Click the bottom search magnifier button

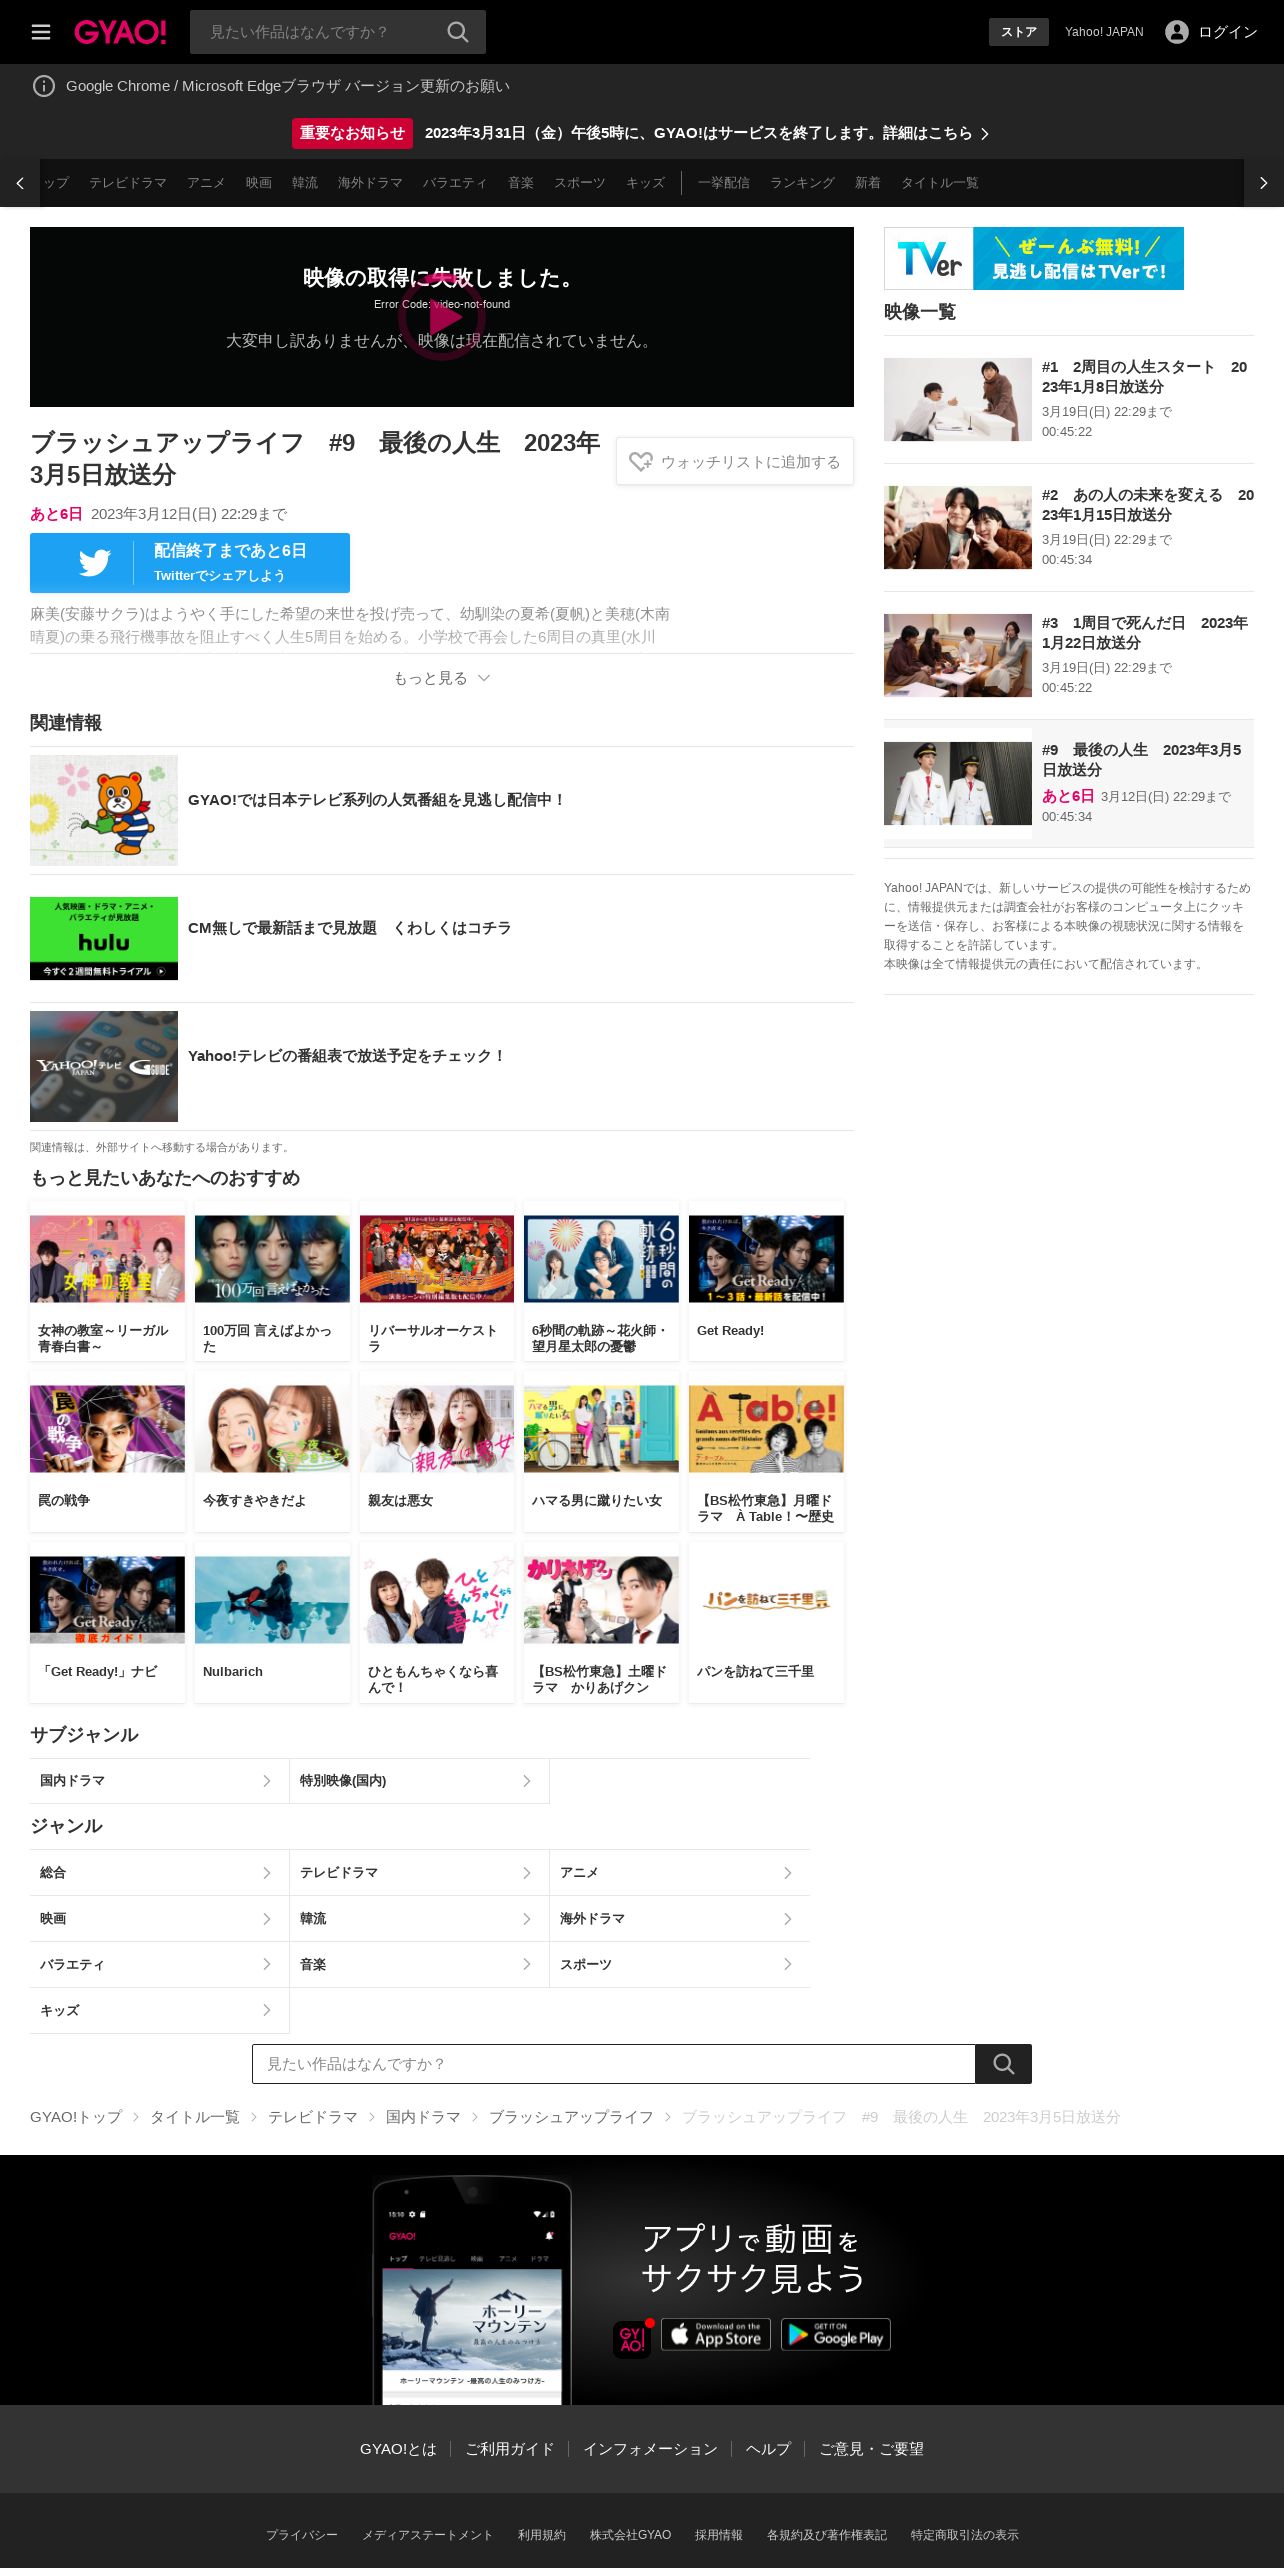coord(1004,2064)
